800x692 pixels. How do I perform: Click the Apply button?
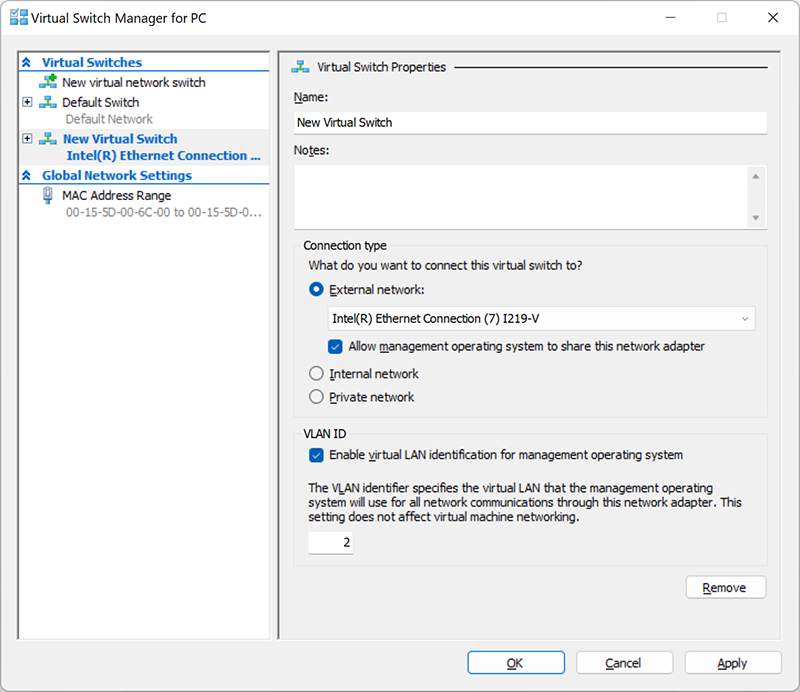pos(732,663)
